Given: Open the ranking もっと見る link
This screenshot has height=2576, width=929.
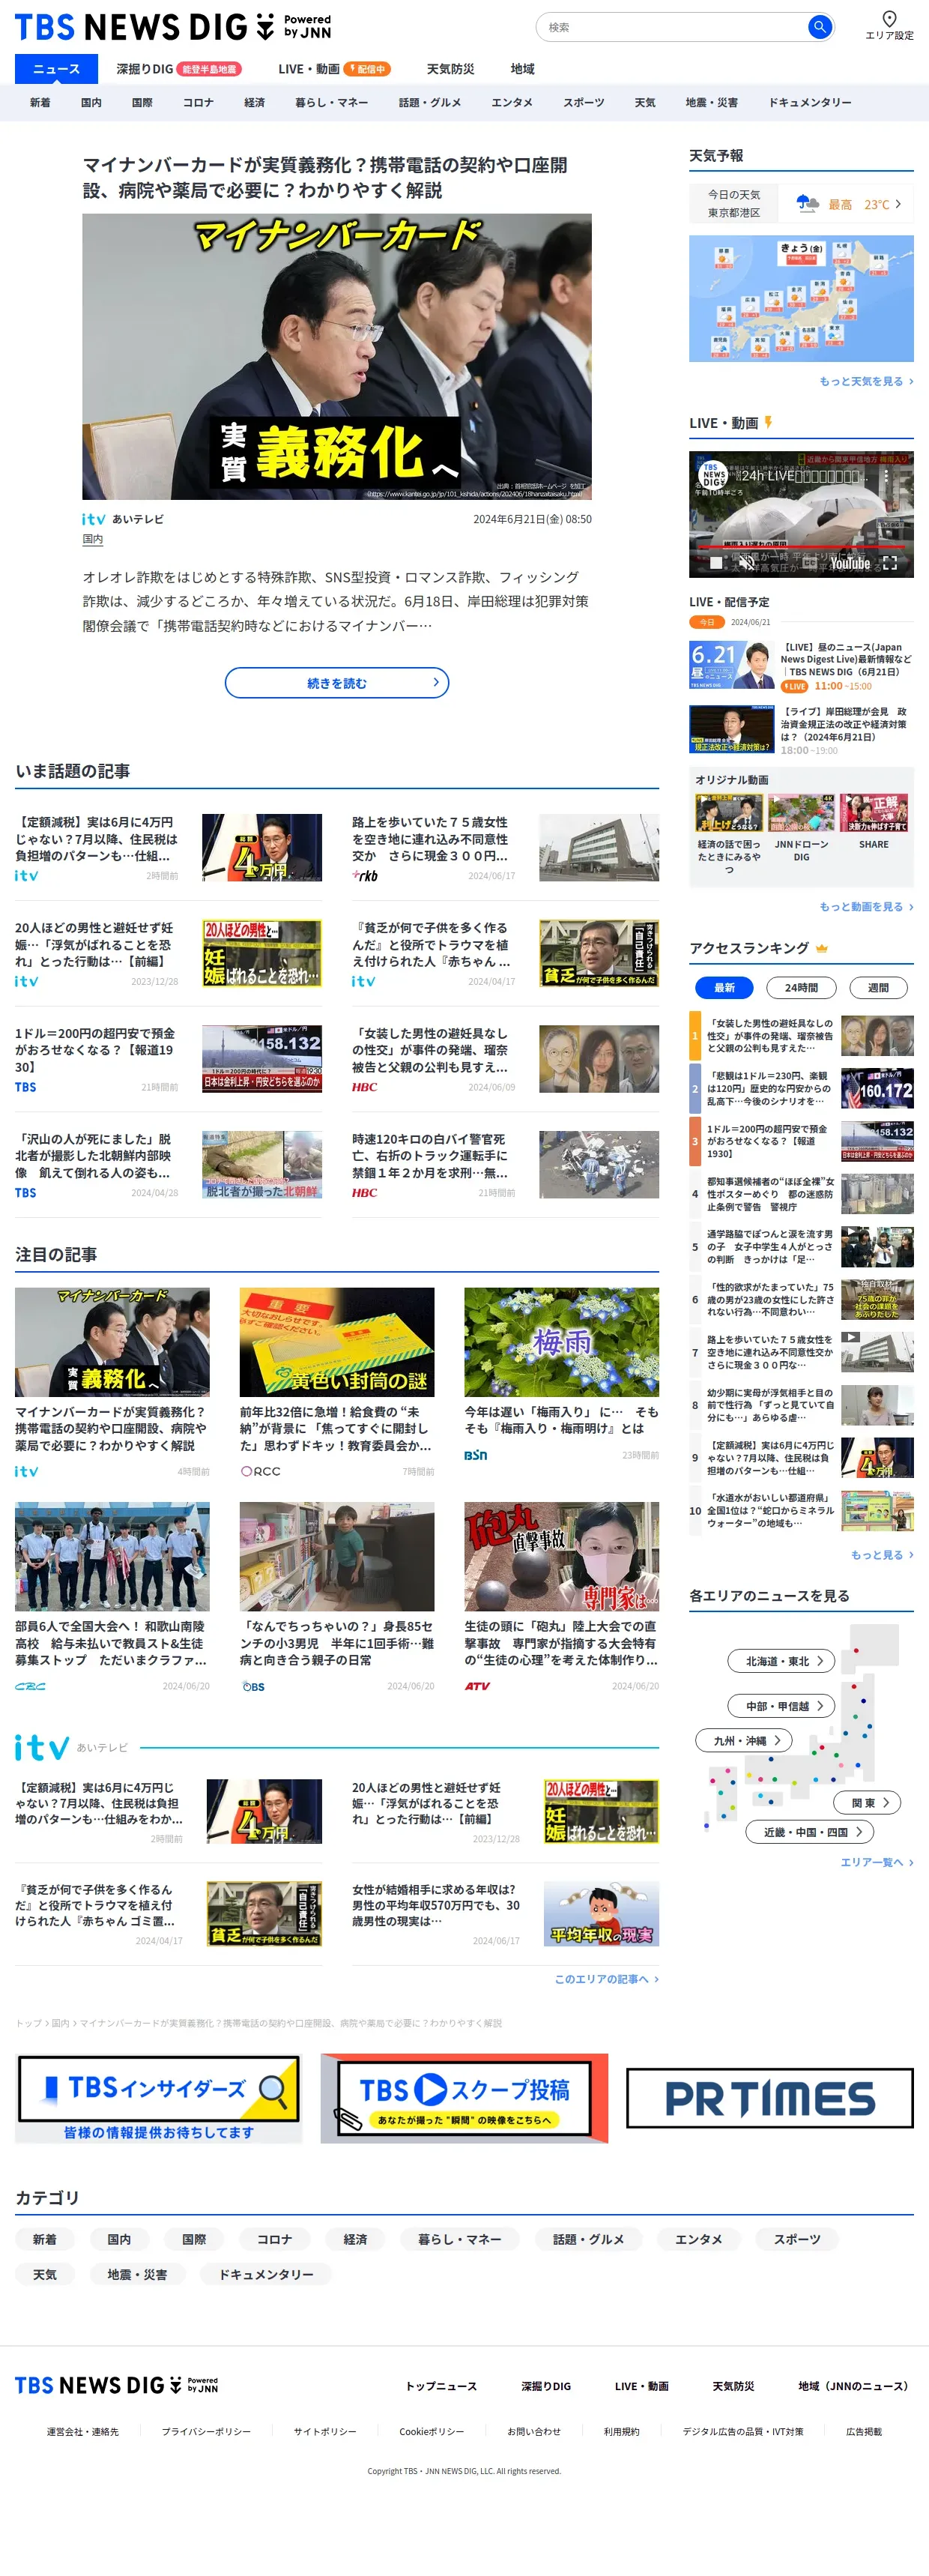Looking at the screenshot, I should click(882, 1554).
